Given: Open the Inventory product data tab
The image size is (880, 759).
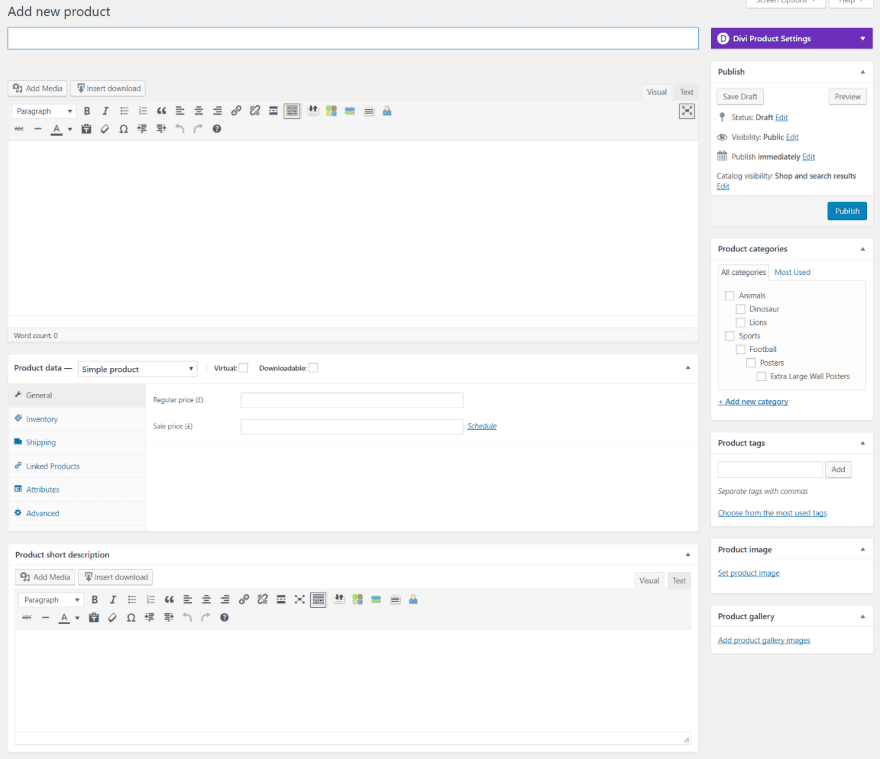Looking at the screenshot, I should [x=41, y=419].
